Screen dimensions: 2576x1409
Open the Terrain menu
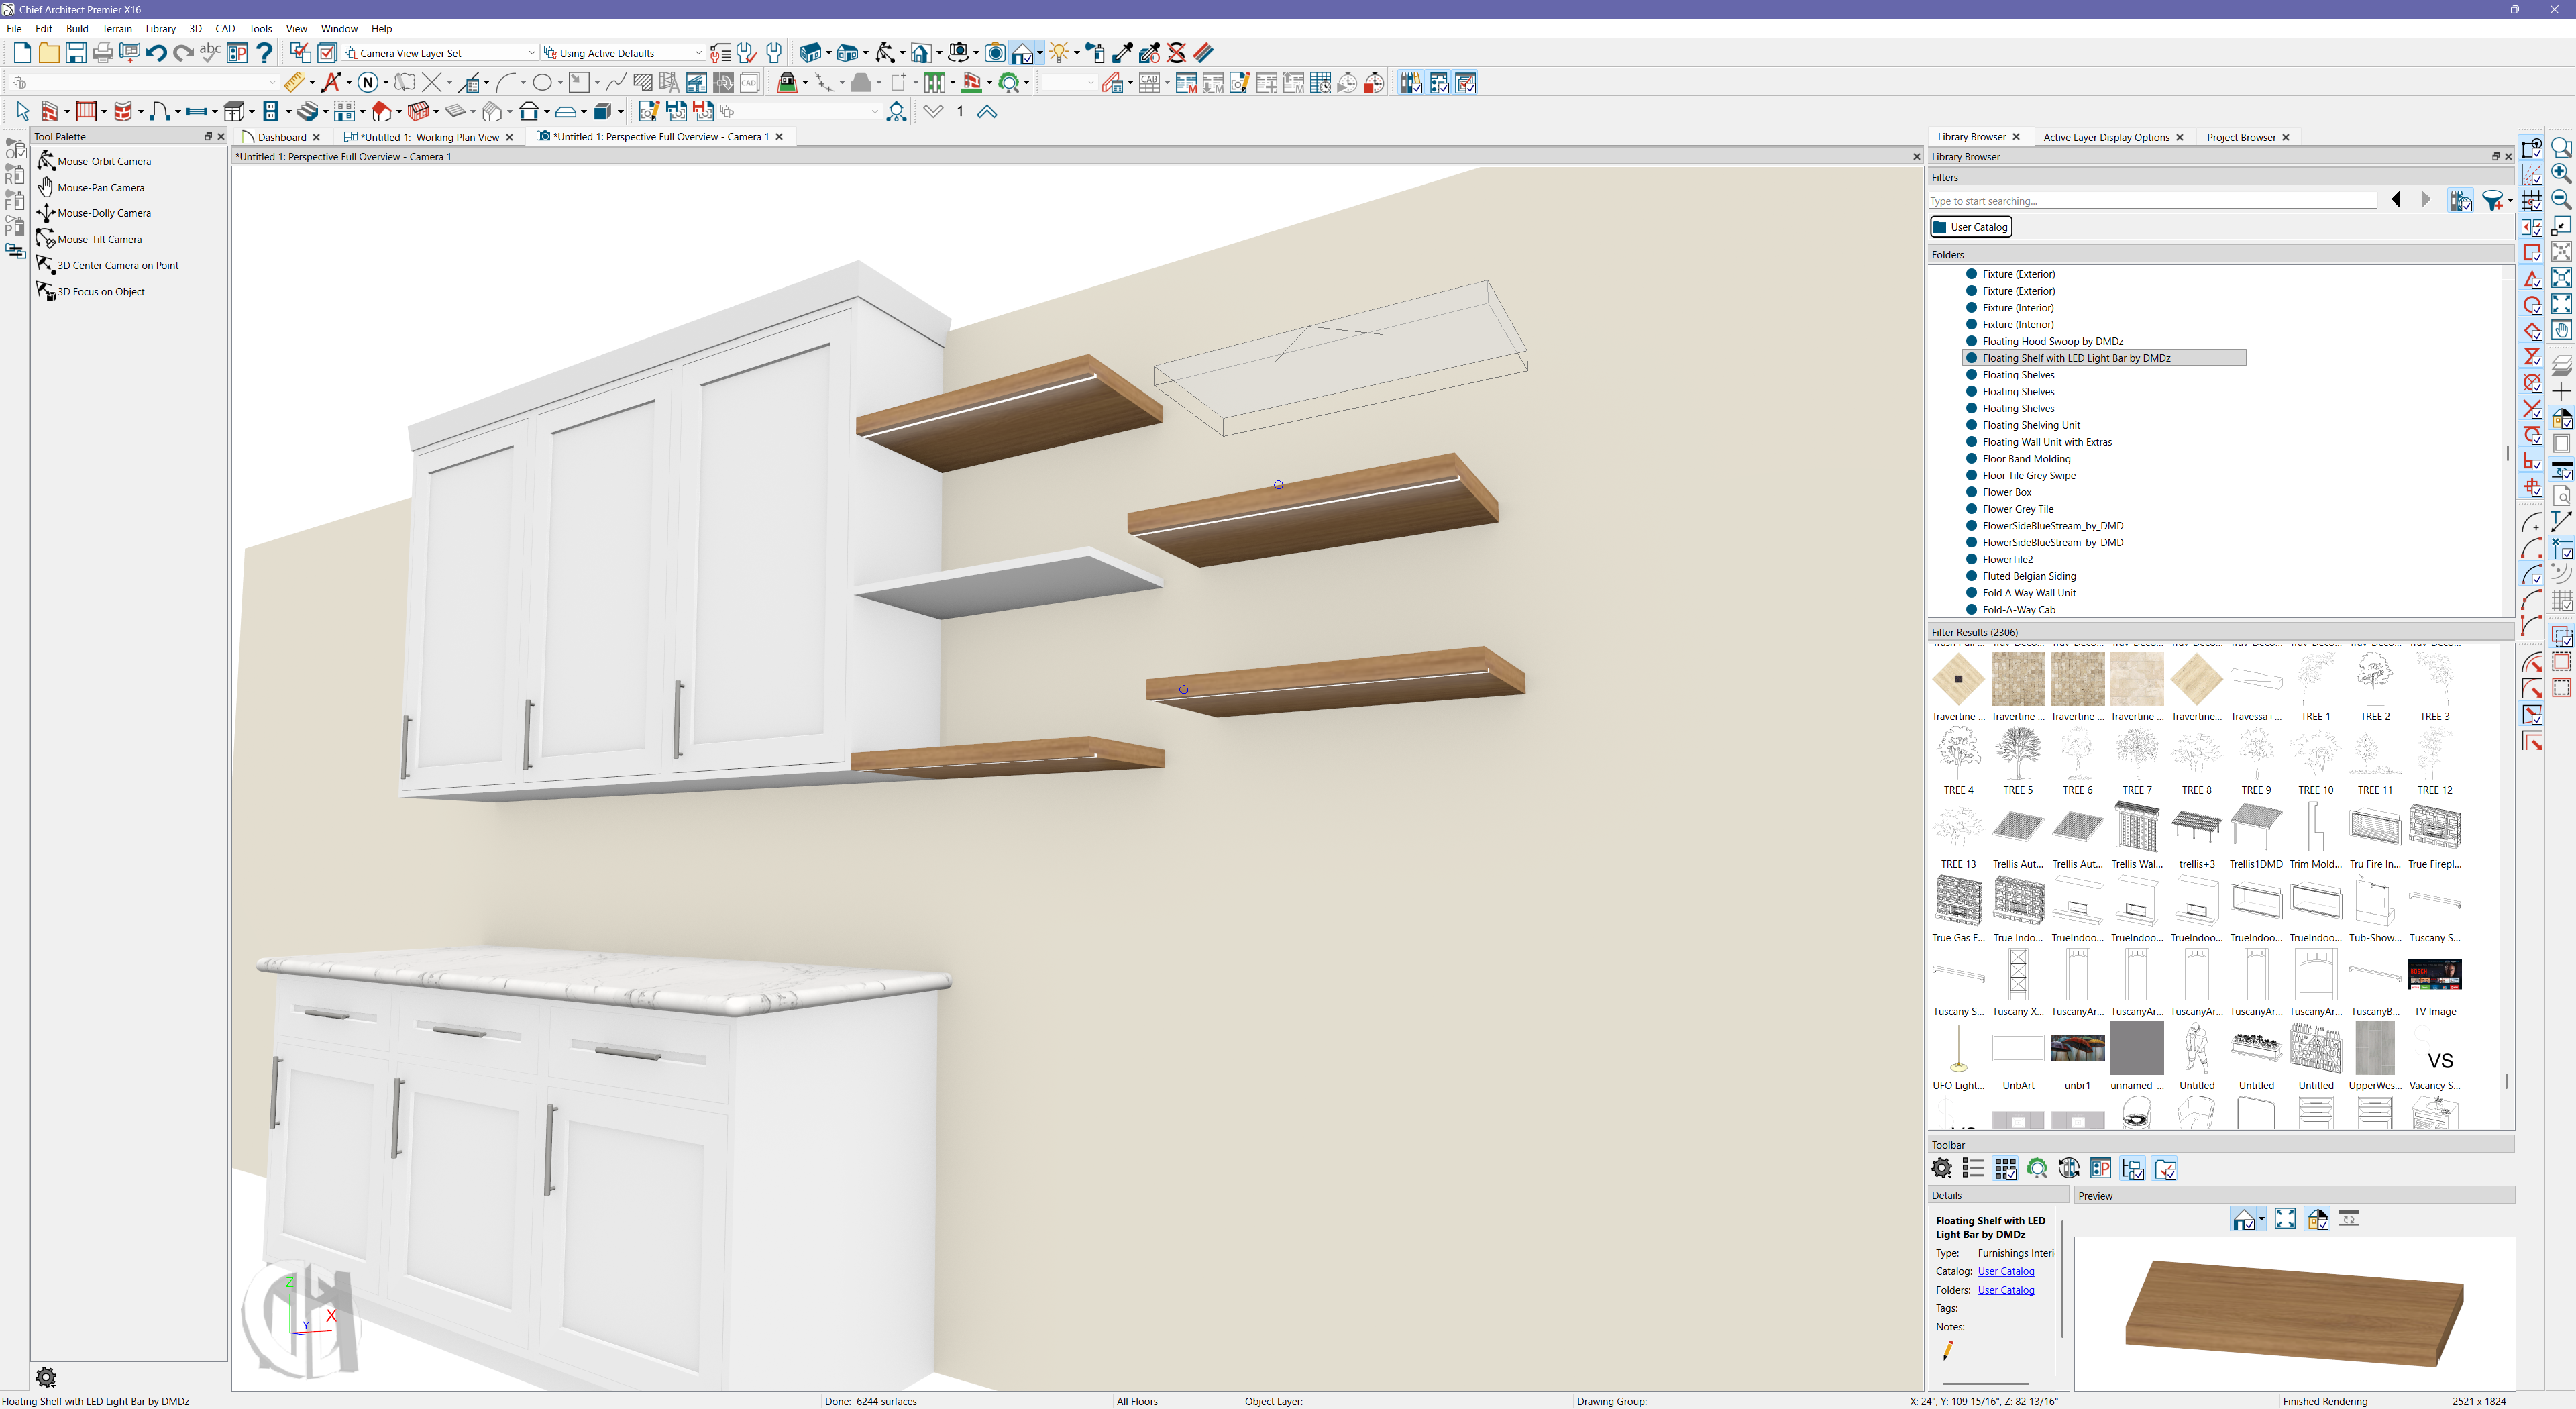click(x=117, y=29)
